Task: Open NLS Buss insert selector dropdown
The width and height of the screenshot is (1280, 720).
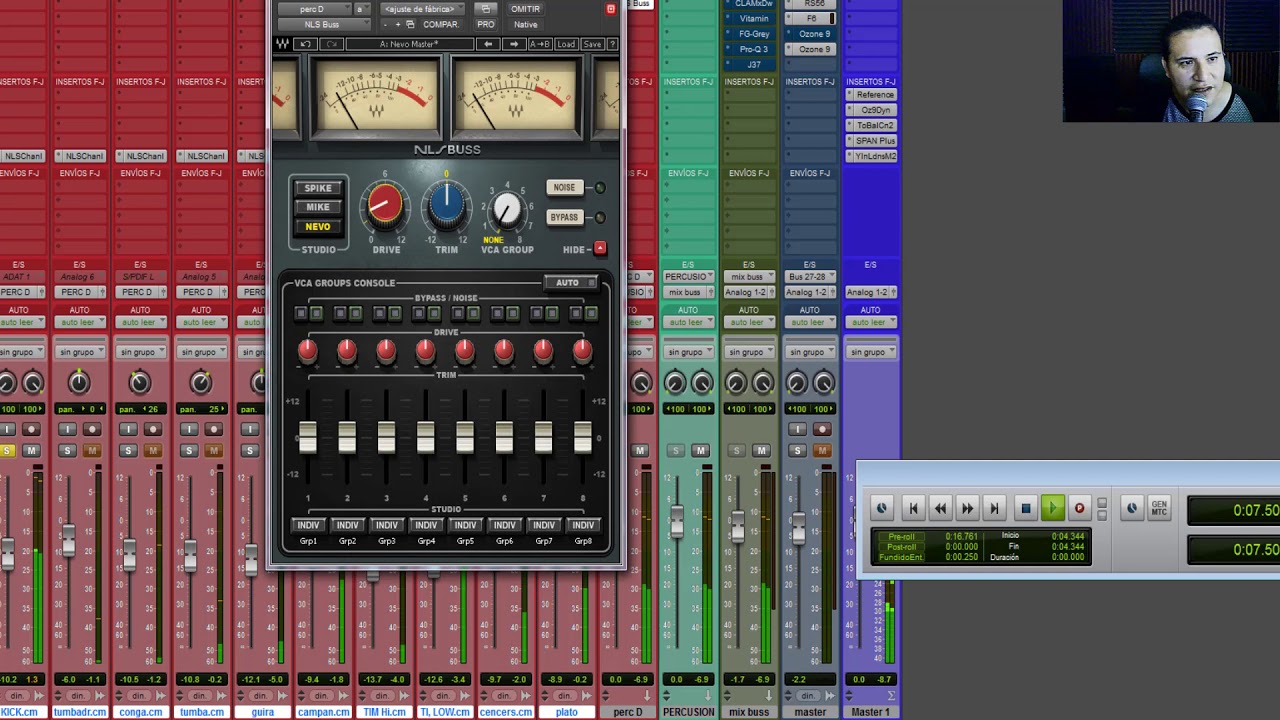Action: tap(323, 24)
